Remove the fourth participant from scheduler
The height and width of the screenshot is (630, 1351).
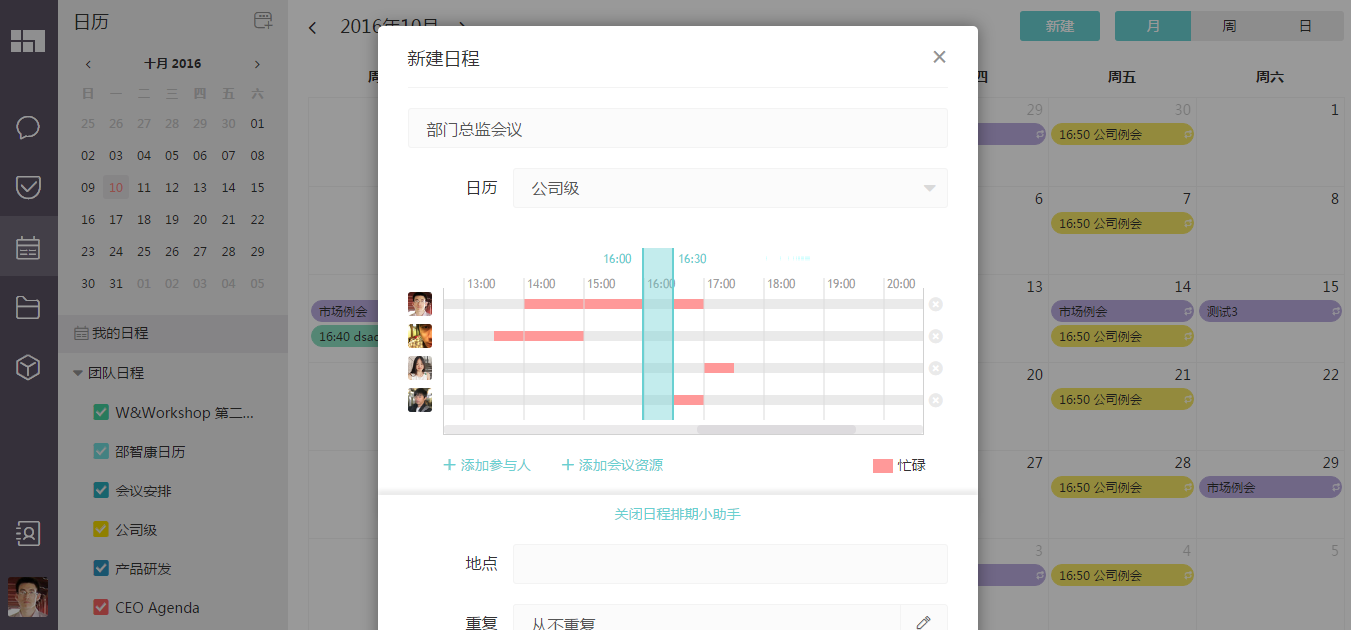tap(935, 400)
